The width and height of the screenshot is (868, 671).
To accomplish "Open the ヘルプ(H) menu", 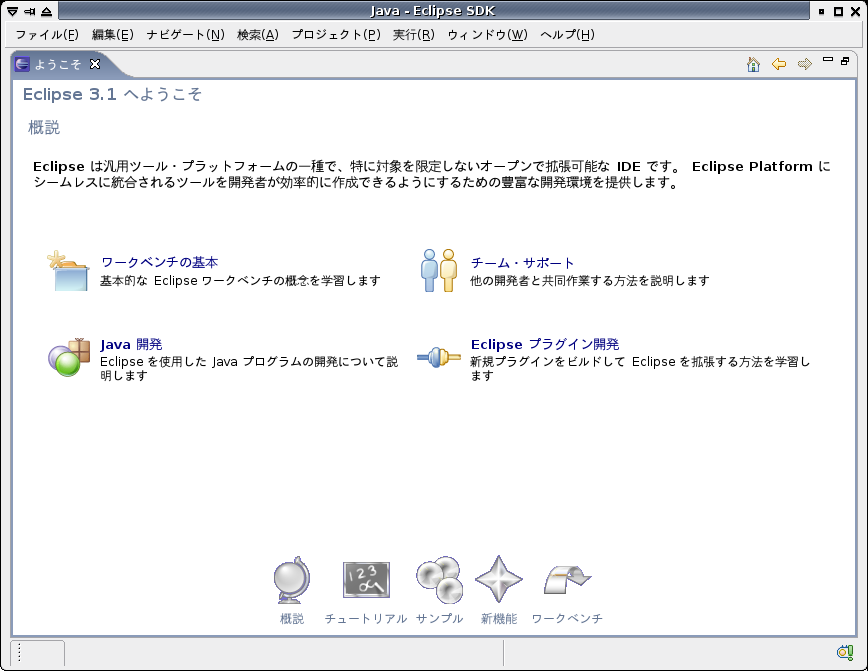I will pyautogui.click(x=567, y=35).
